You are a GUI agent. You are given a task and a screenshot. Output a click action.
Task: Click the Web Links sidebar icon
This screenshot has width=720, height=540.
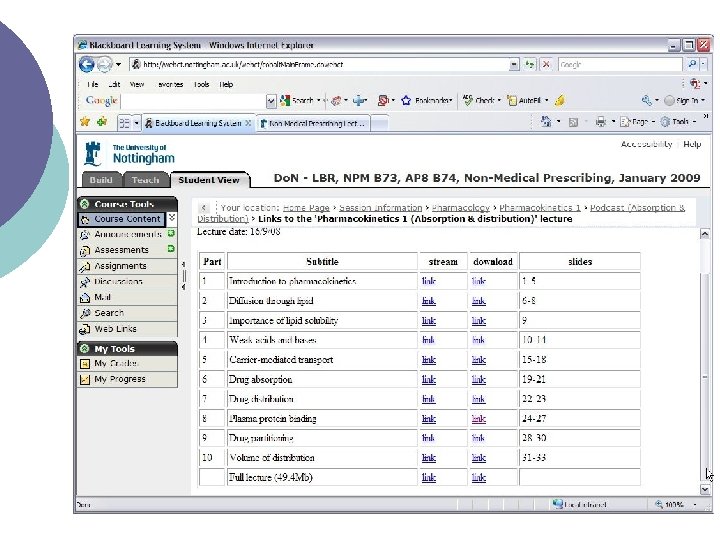[84, 329]
